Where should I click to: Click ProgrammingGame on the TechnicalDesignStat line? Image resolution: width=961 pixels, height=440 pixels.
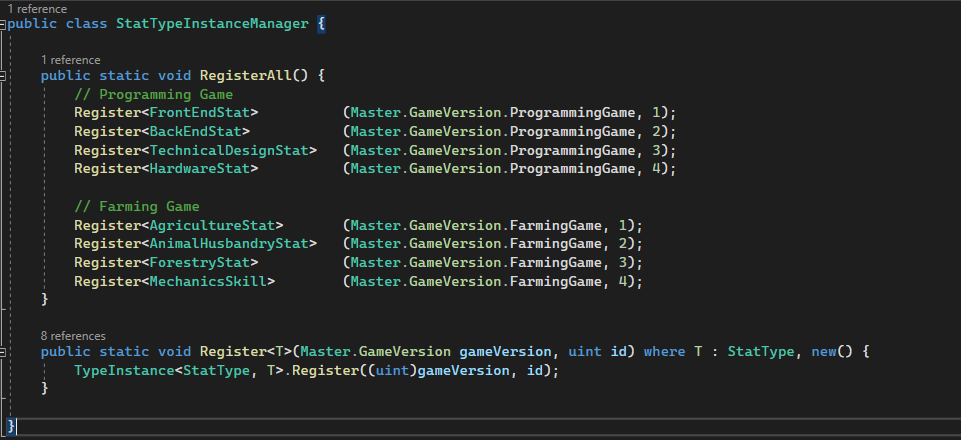click(x=573, y=150)
